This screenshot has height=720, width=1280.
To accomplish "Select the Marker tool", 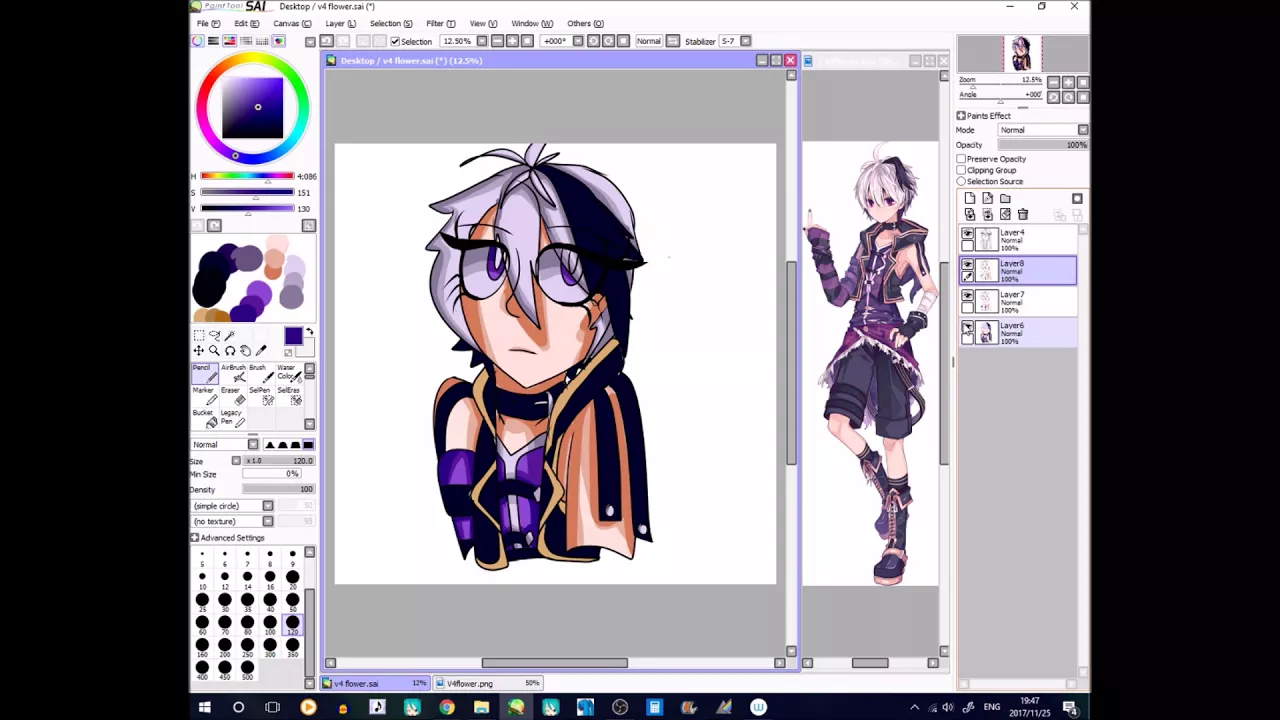I will 205,396.
